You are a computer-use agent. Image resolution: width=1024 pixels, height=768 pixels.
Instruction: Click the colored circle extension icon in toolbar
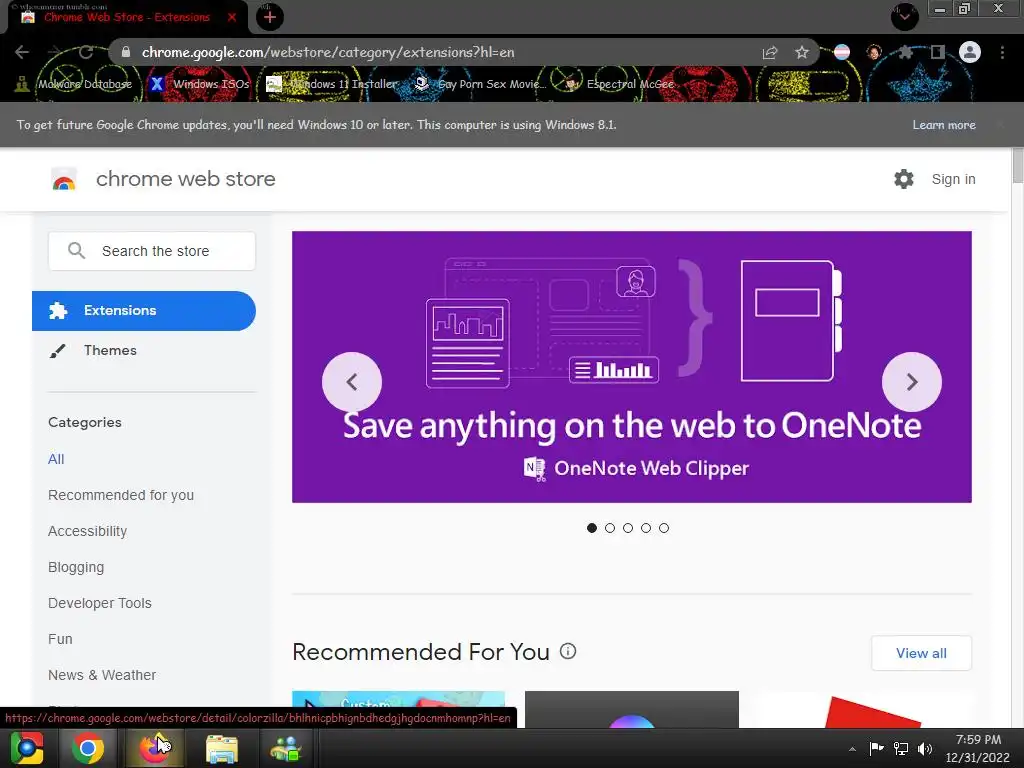coord(842,52)
